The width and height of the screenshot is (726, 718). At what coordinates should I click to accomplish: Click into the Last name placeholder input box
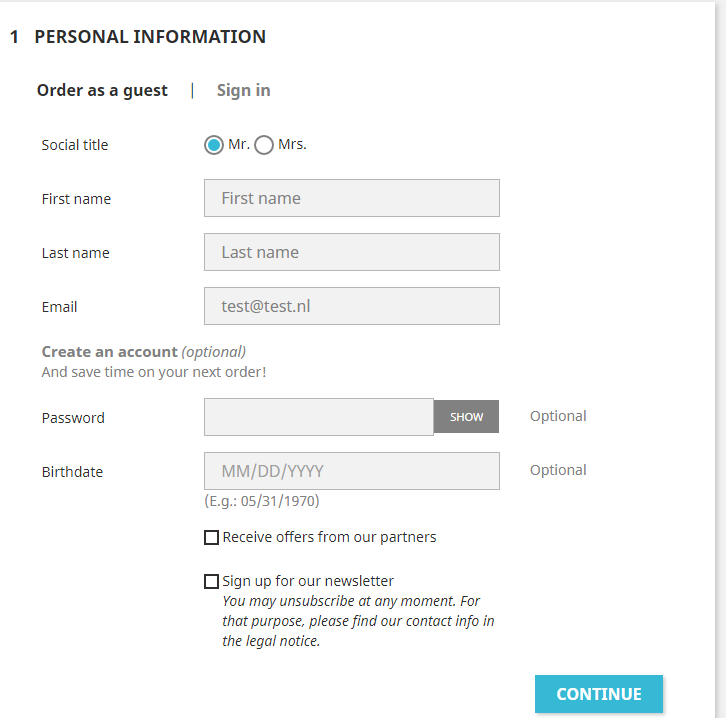(x=351, y=252)
